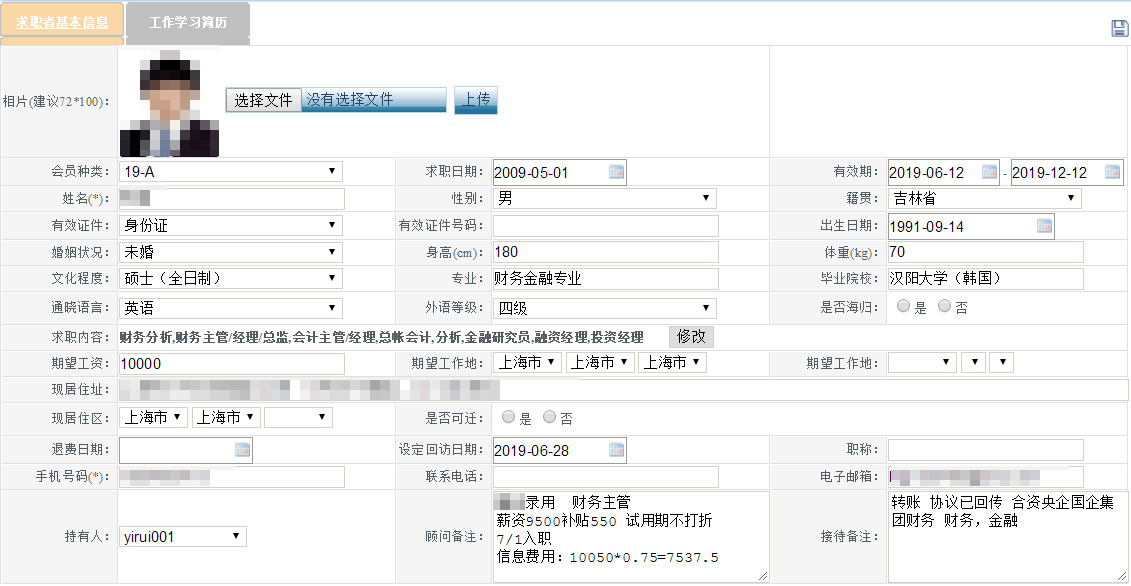Click the 选择文件 button

click(263, 100)
